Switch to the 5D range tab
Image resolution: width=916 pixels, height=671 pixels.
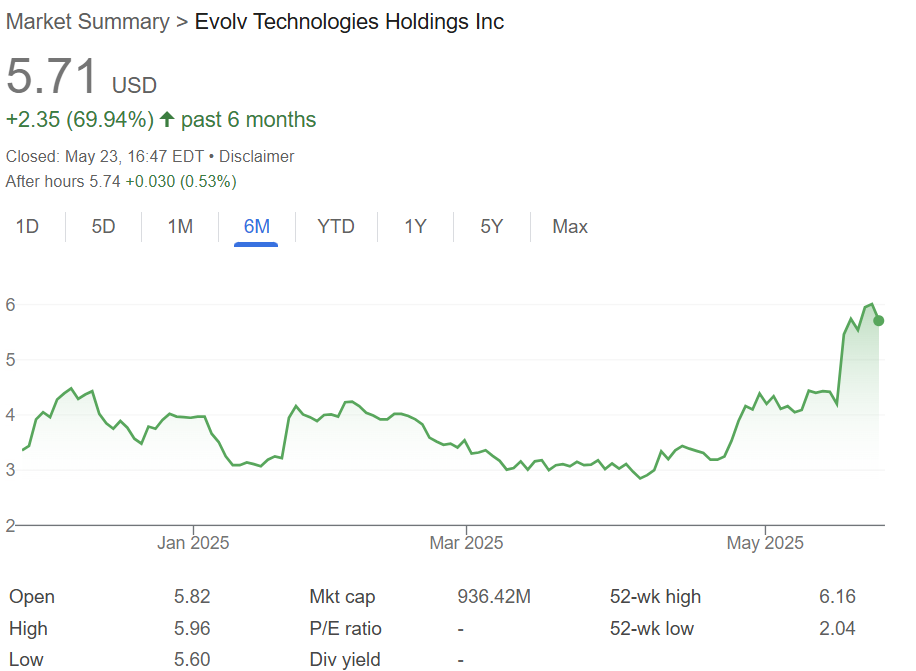click(x=103, y=227)
